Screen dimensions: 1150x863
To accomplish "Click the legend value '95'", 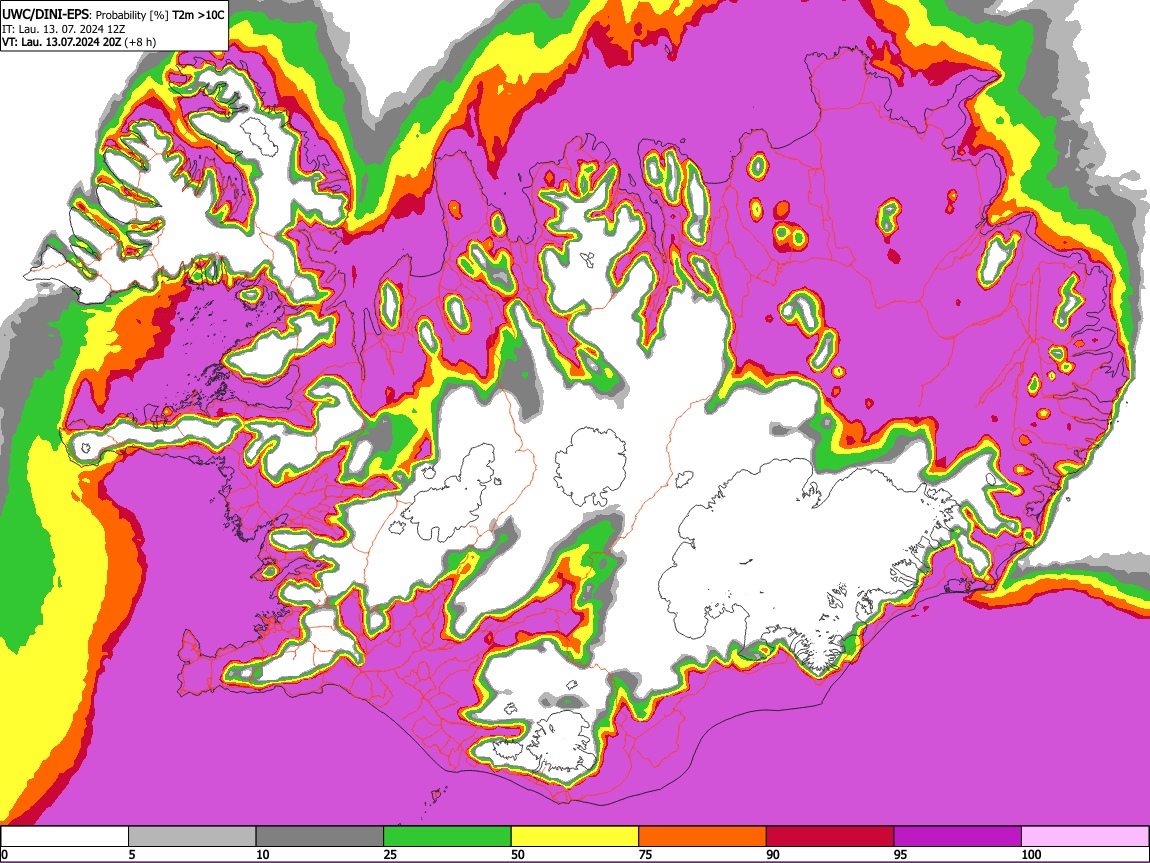I will click(x=901, y=854).
